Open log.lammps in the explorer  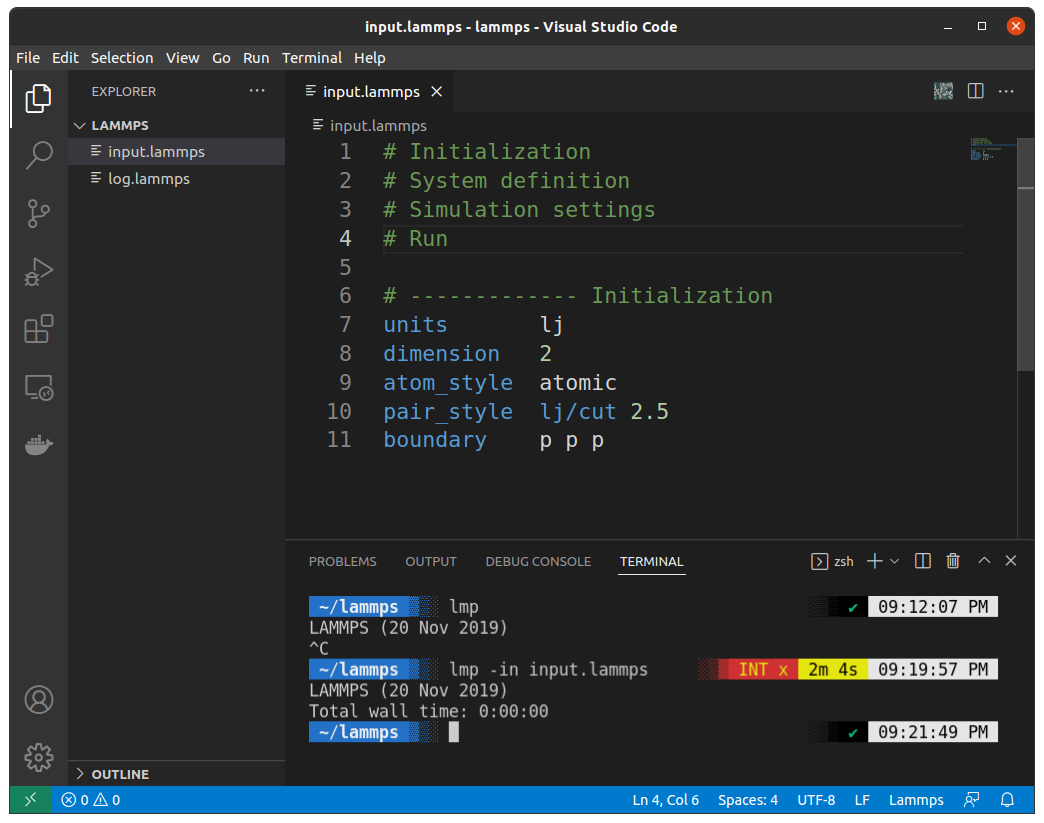(176, 178)
